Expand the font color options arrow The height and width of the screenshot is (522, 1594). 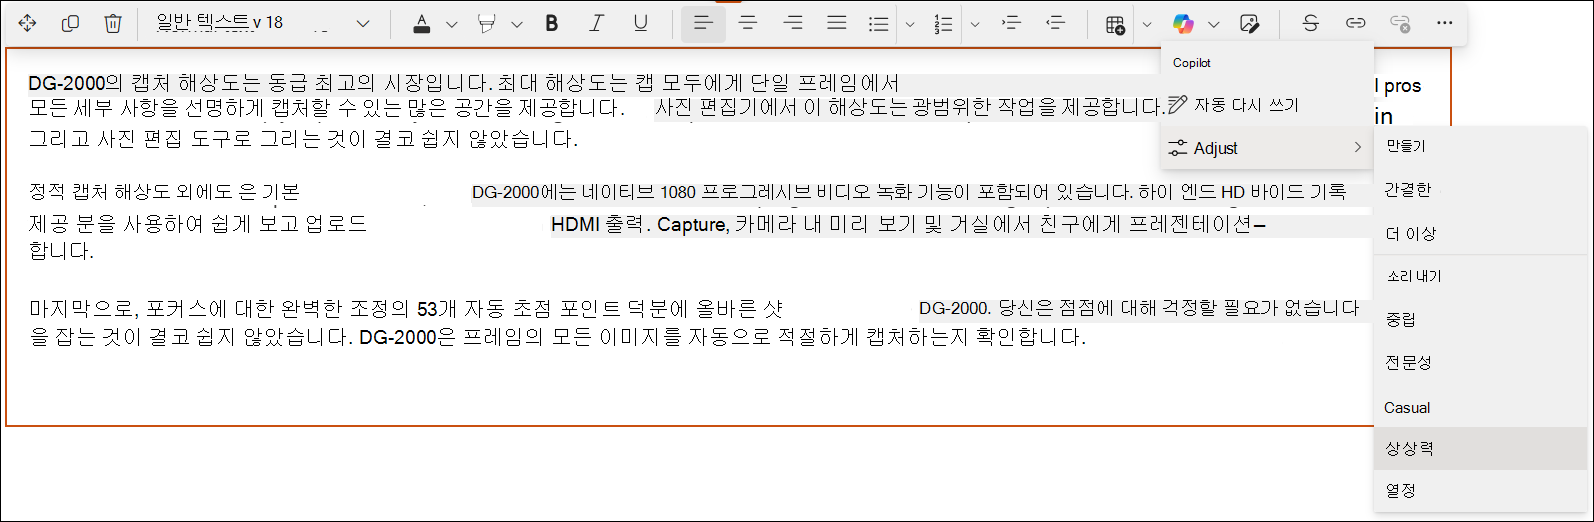(x=452, y=24)
